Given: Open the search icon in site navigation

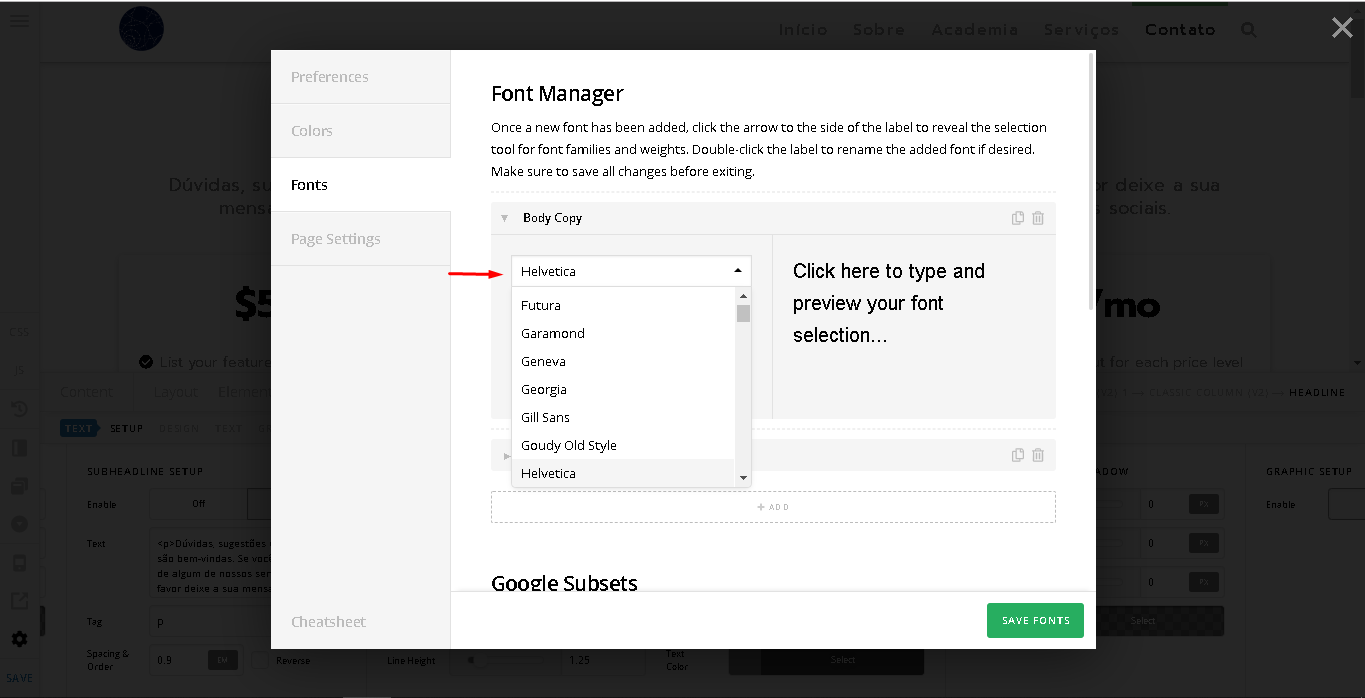Looking at the screenshot, I should point(1248,30).
